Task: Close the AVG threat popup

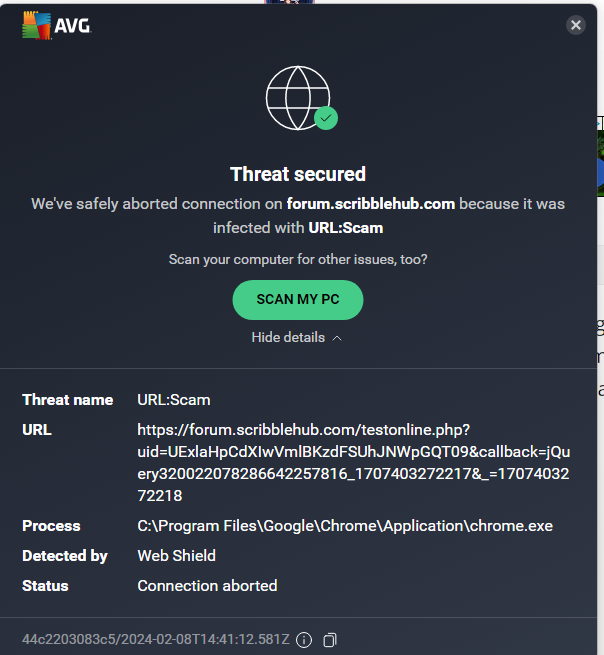Action: 575,26
